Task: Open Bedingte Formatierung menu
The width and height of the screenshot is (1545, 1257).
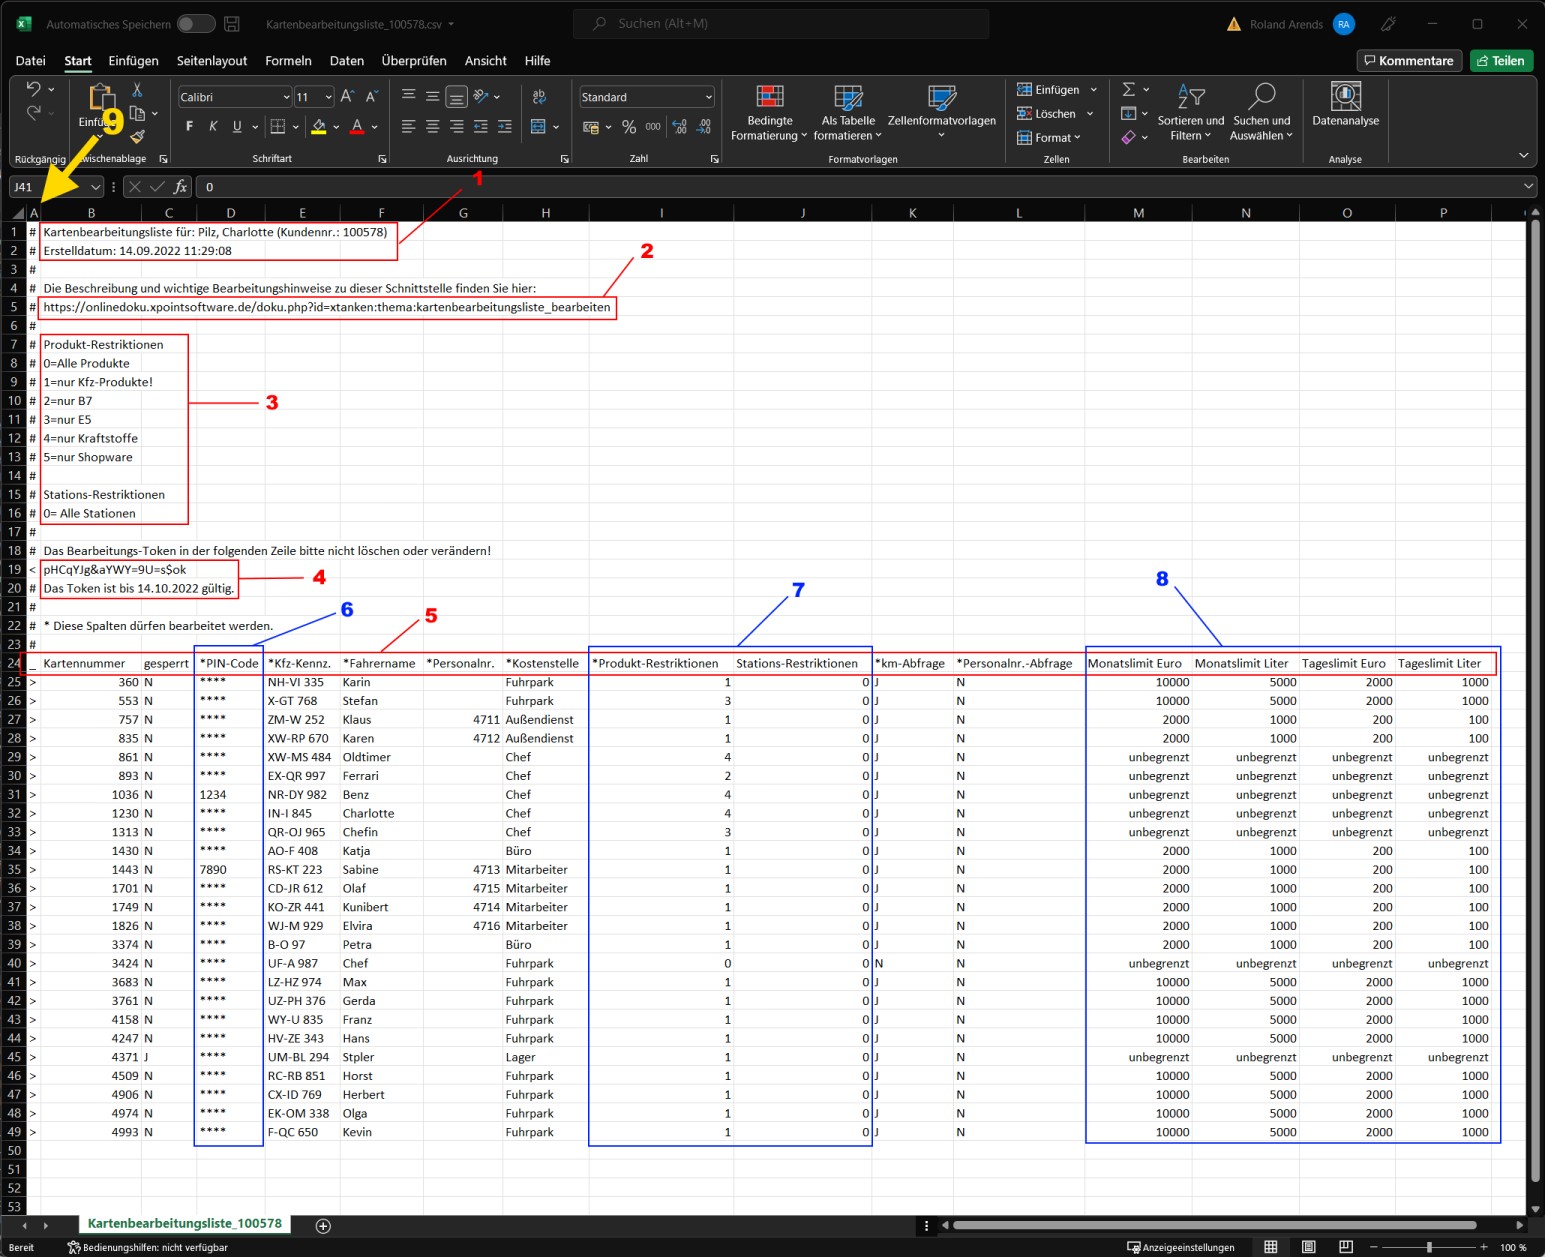Action: click(769, 113)
